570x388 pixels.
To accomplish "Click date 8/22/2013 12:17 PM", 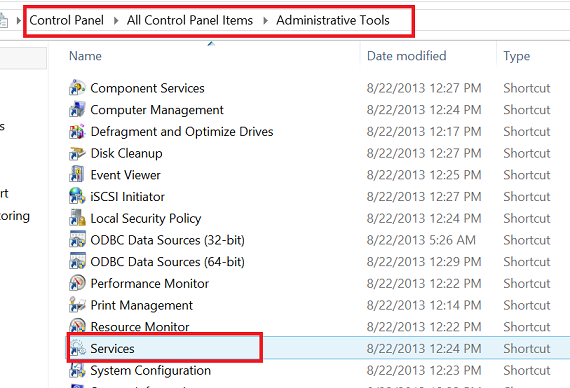I will pos(424,132).
